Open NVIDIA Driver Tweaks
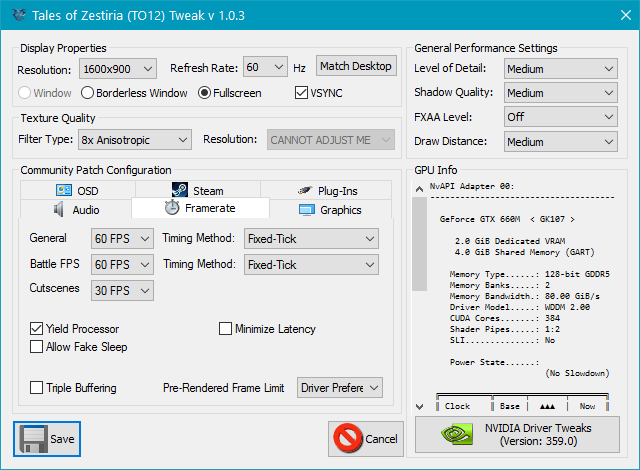Image resolution: width=640 pixels, height=470 pixels. pos(517,434)
